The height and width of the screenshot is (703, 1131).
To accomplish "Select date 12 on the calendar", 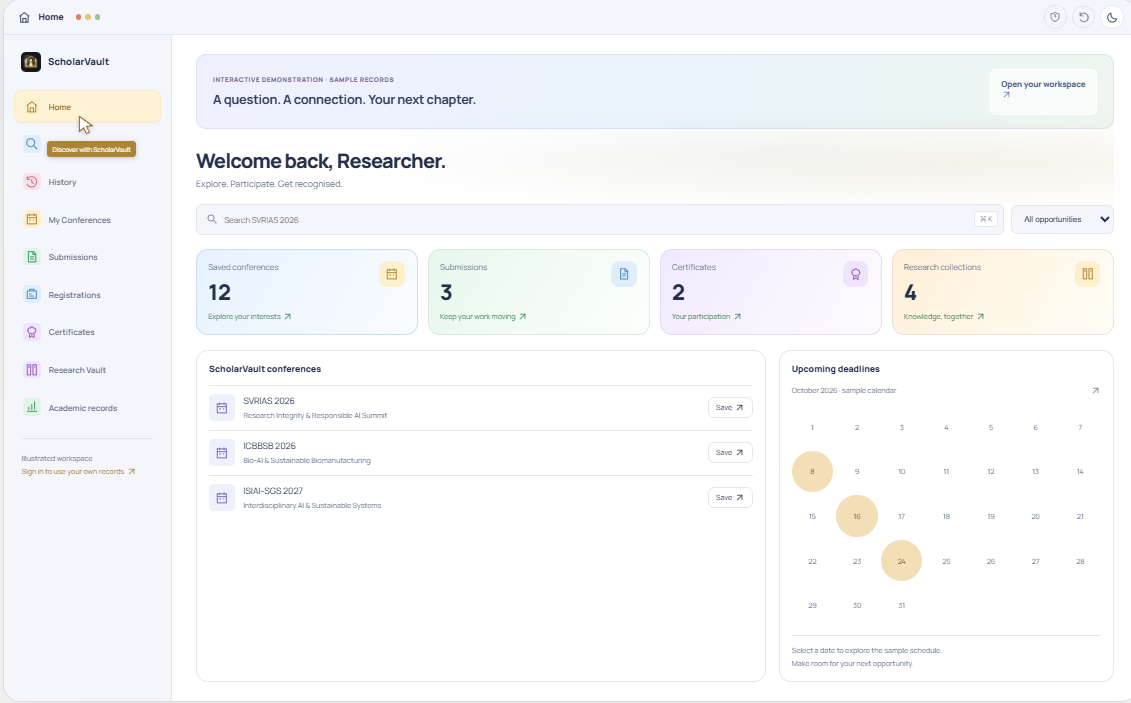I will coord(990,472).
